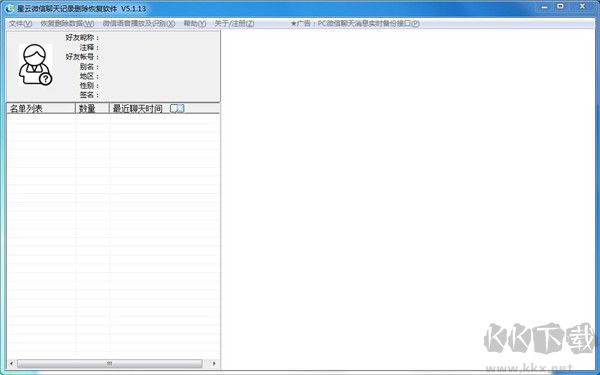Open the 微信语音播放及识别 menu

pos(139,23)
